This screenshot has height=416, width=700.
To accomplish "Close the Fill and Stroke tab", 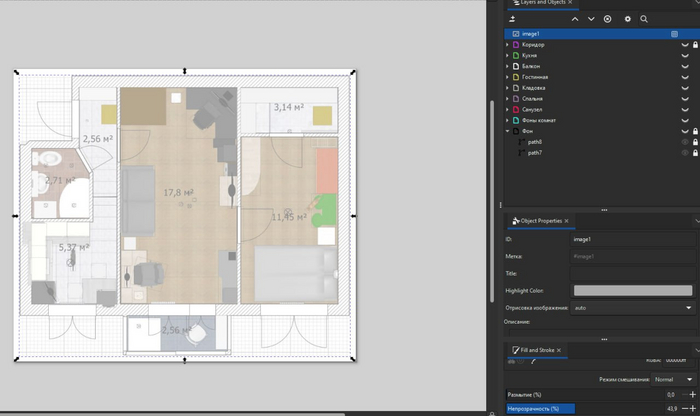I will pos(561,350).
